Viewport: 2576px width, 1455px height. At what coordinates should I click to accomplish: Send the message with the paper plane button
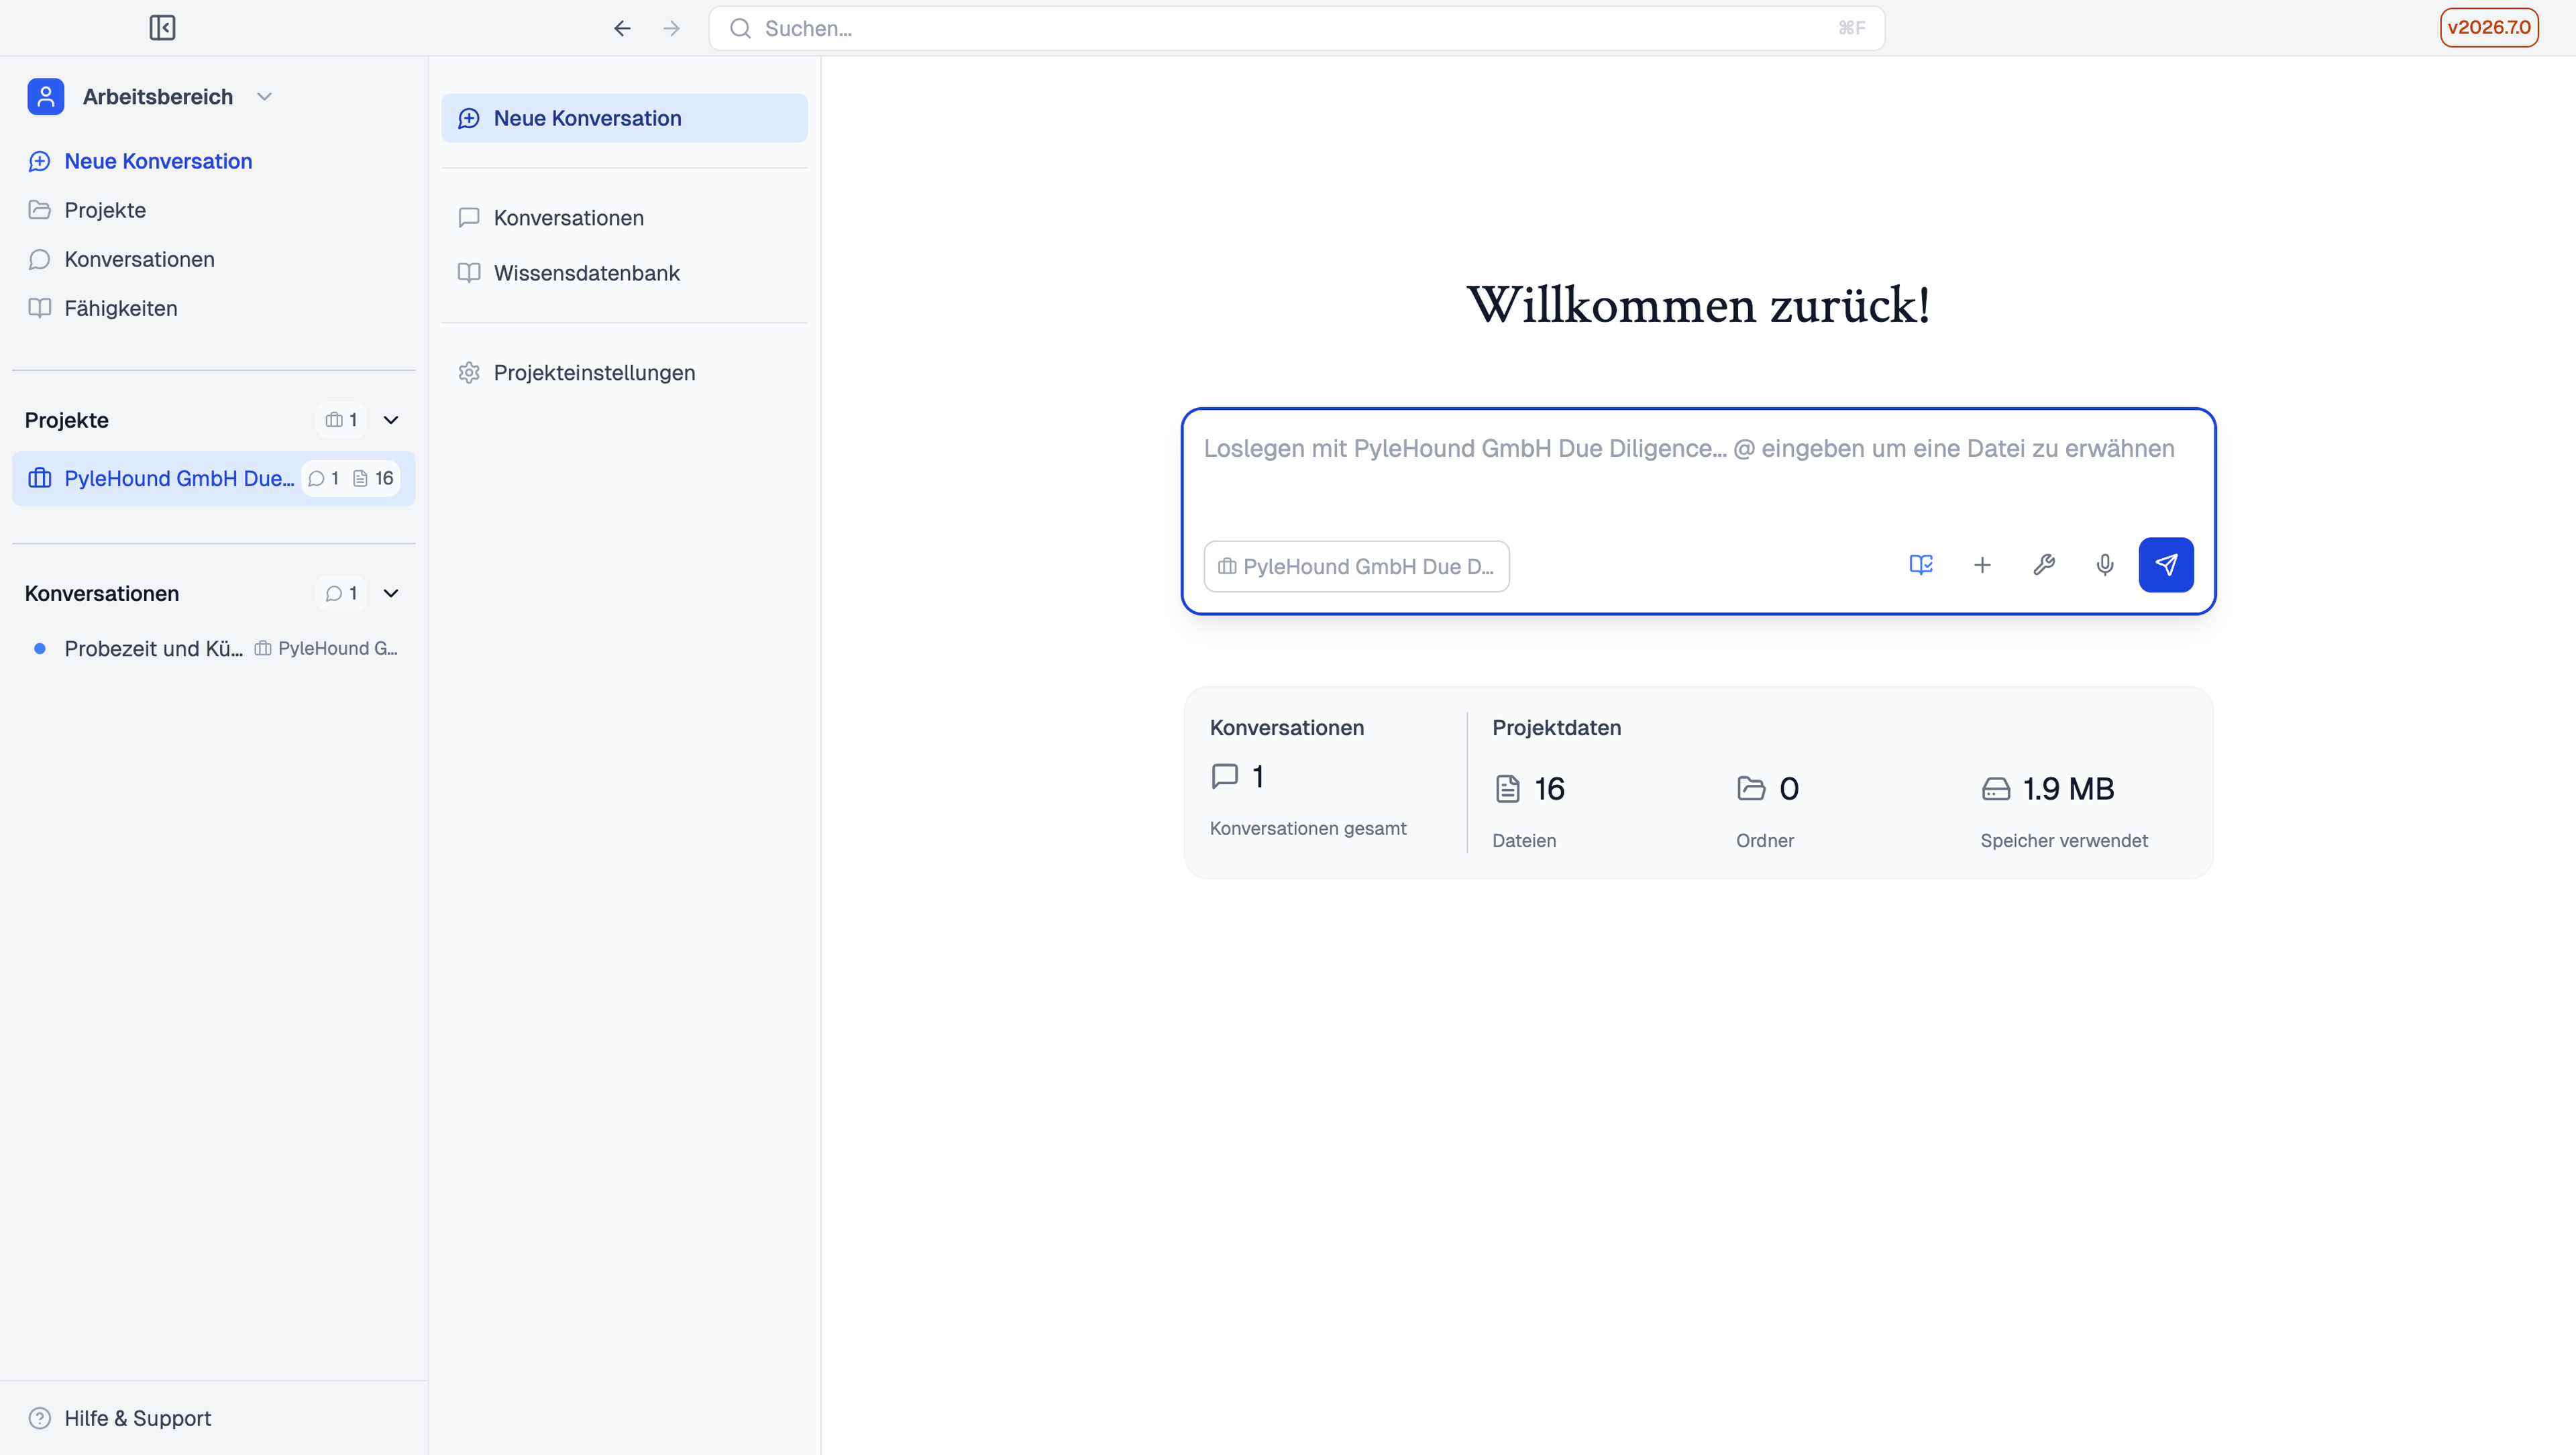coord(2166,565)
